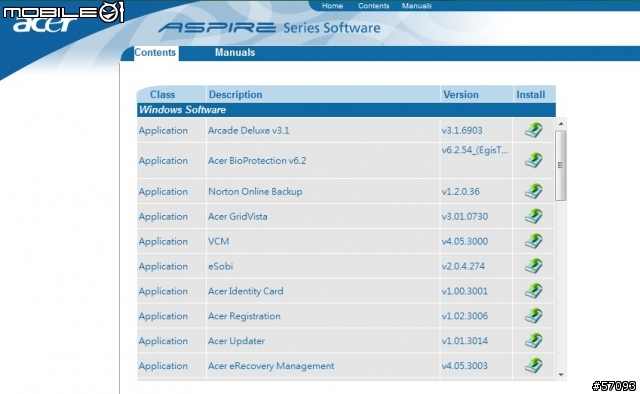
Task: Select the Arcade Deluxe v3.1 description
Action: [x=249, y=130]
